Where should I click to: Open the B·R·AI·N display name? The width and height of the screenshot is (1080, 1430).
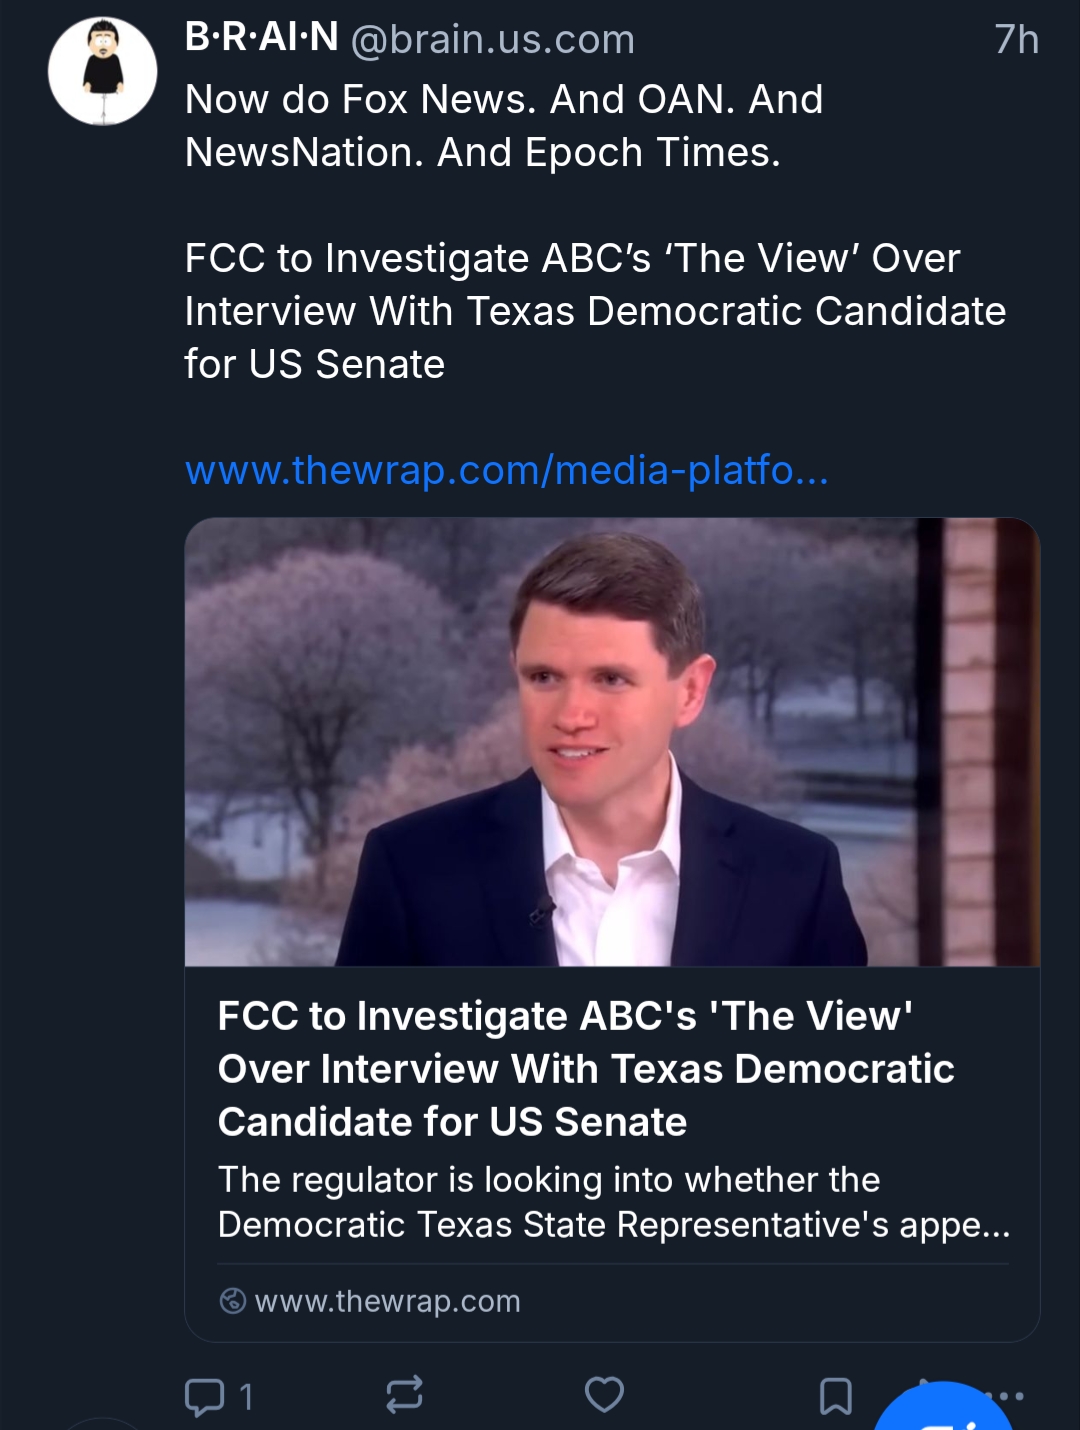coord(262,38)
